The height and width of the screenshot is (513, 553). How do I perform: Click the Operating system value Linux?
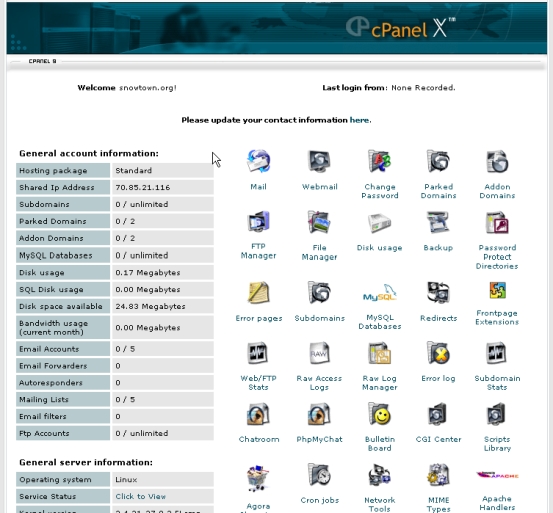tap(126, 480)
